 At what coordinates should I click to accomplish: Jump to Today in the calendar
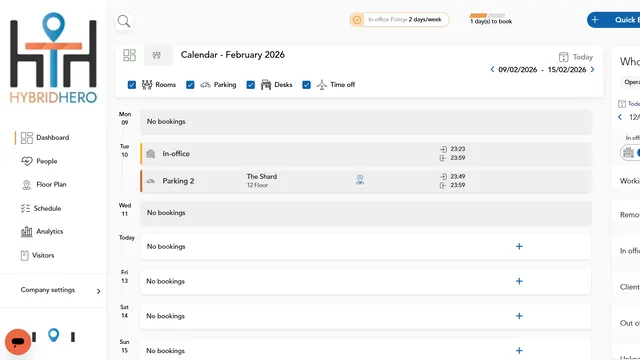pos(576,57)
